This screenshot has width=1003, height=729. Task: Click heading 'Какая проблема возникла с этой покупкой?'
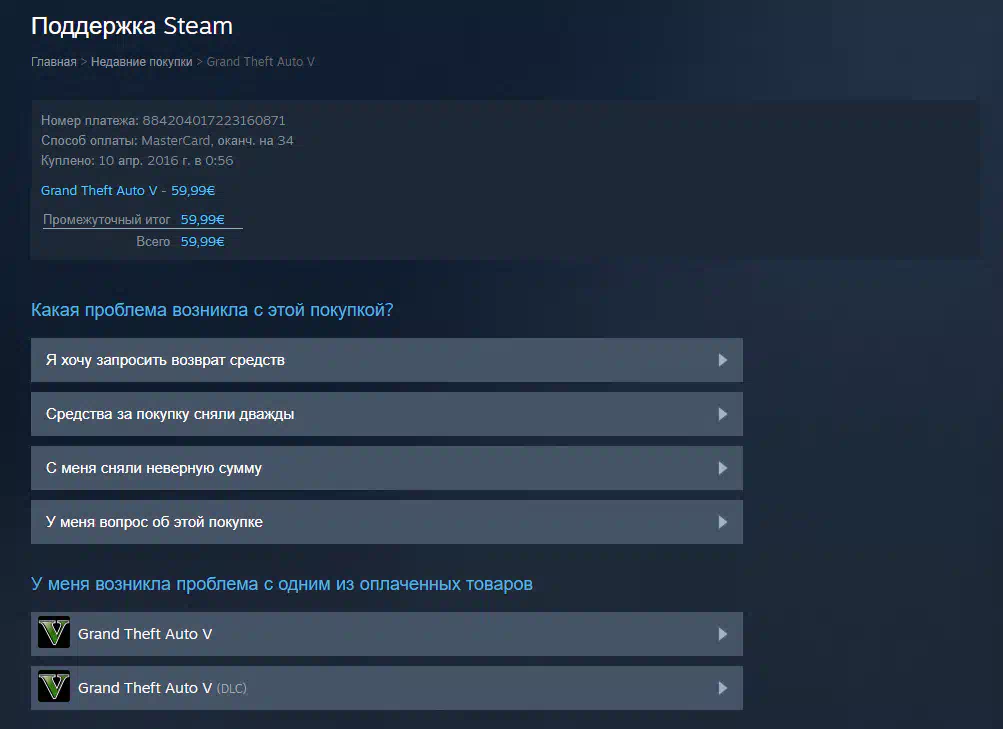(212, 310)
